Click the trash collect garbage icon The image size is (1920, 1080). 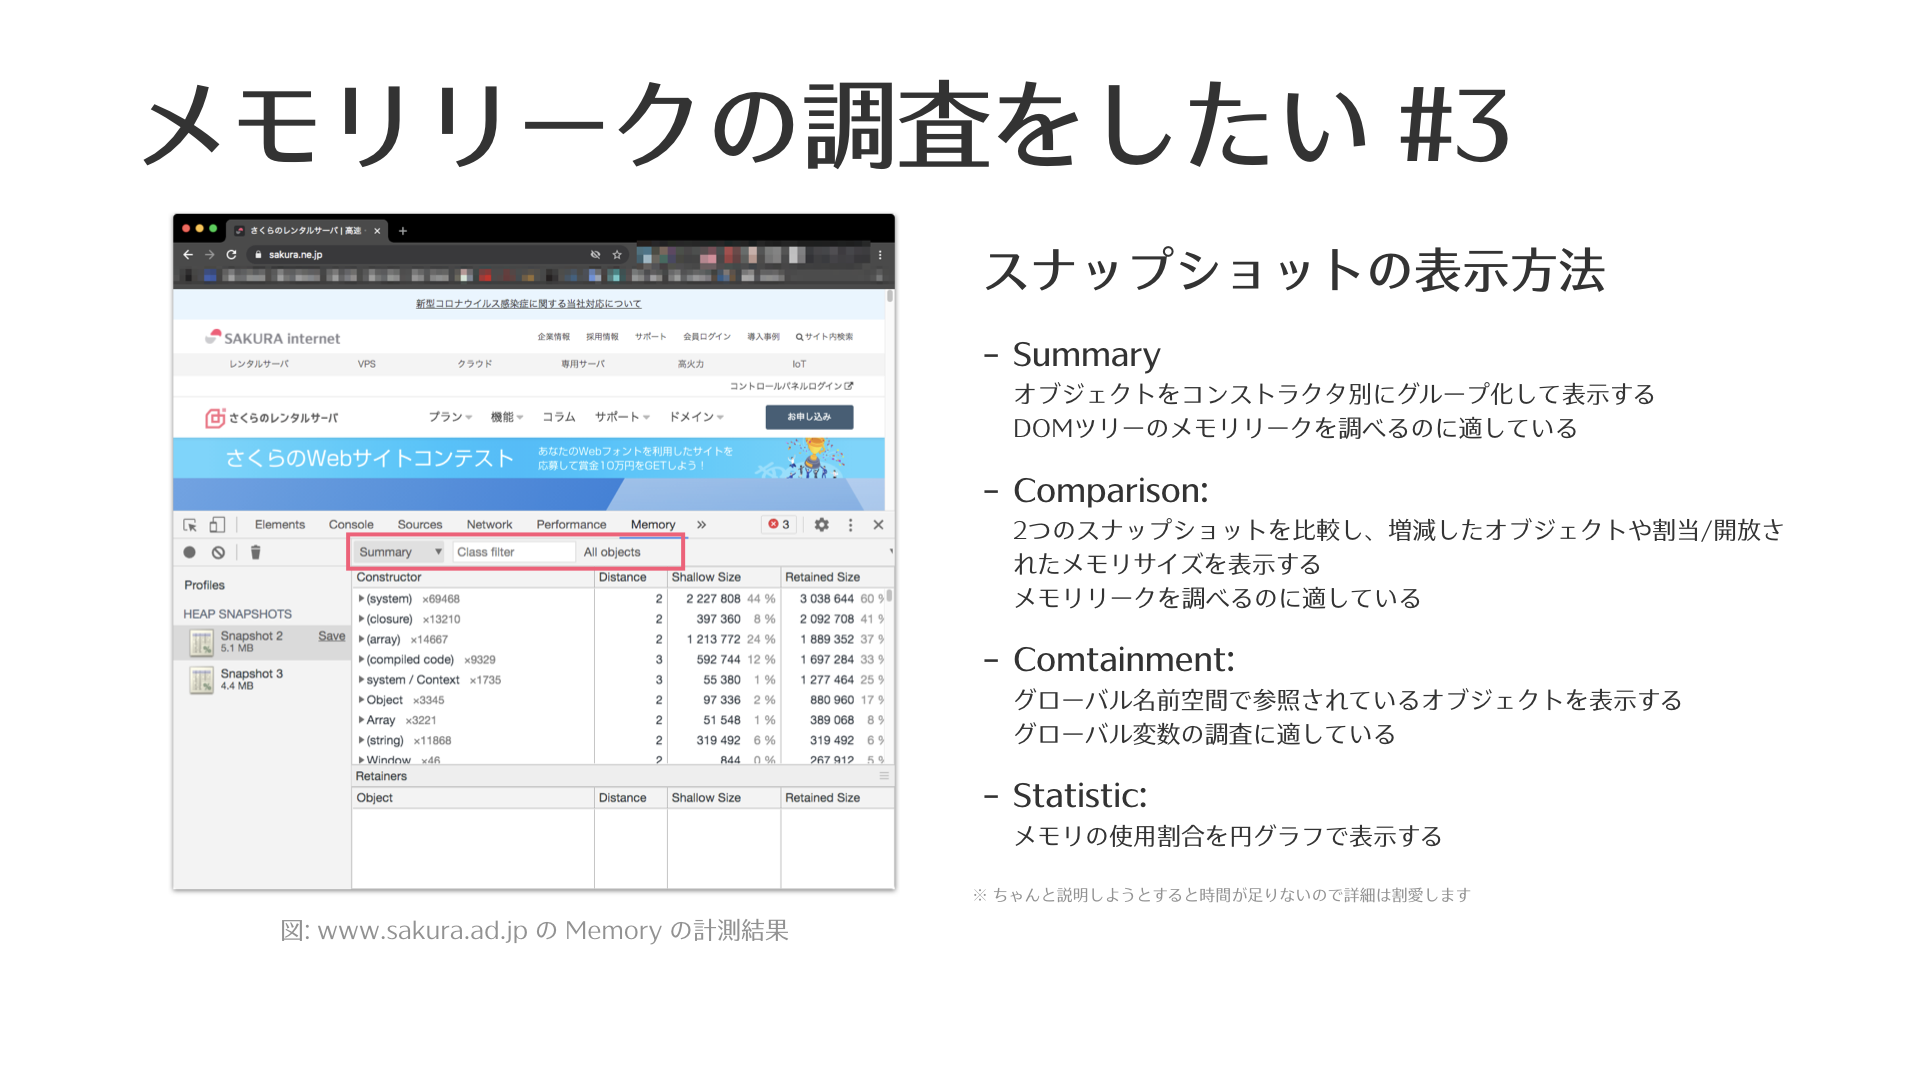click(255, 552)
